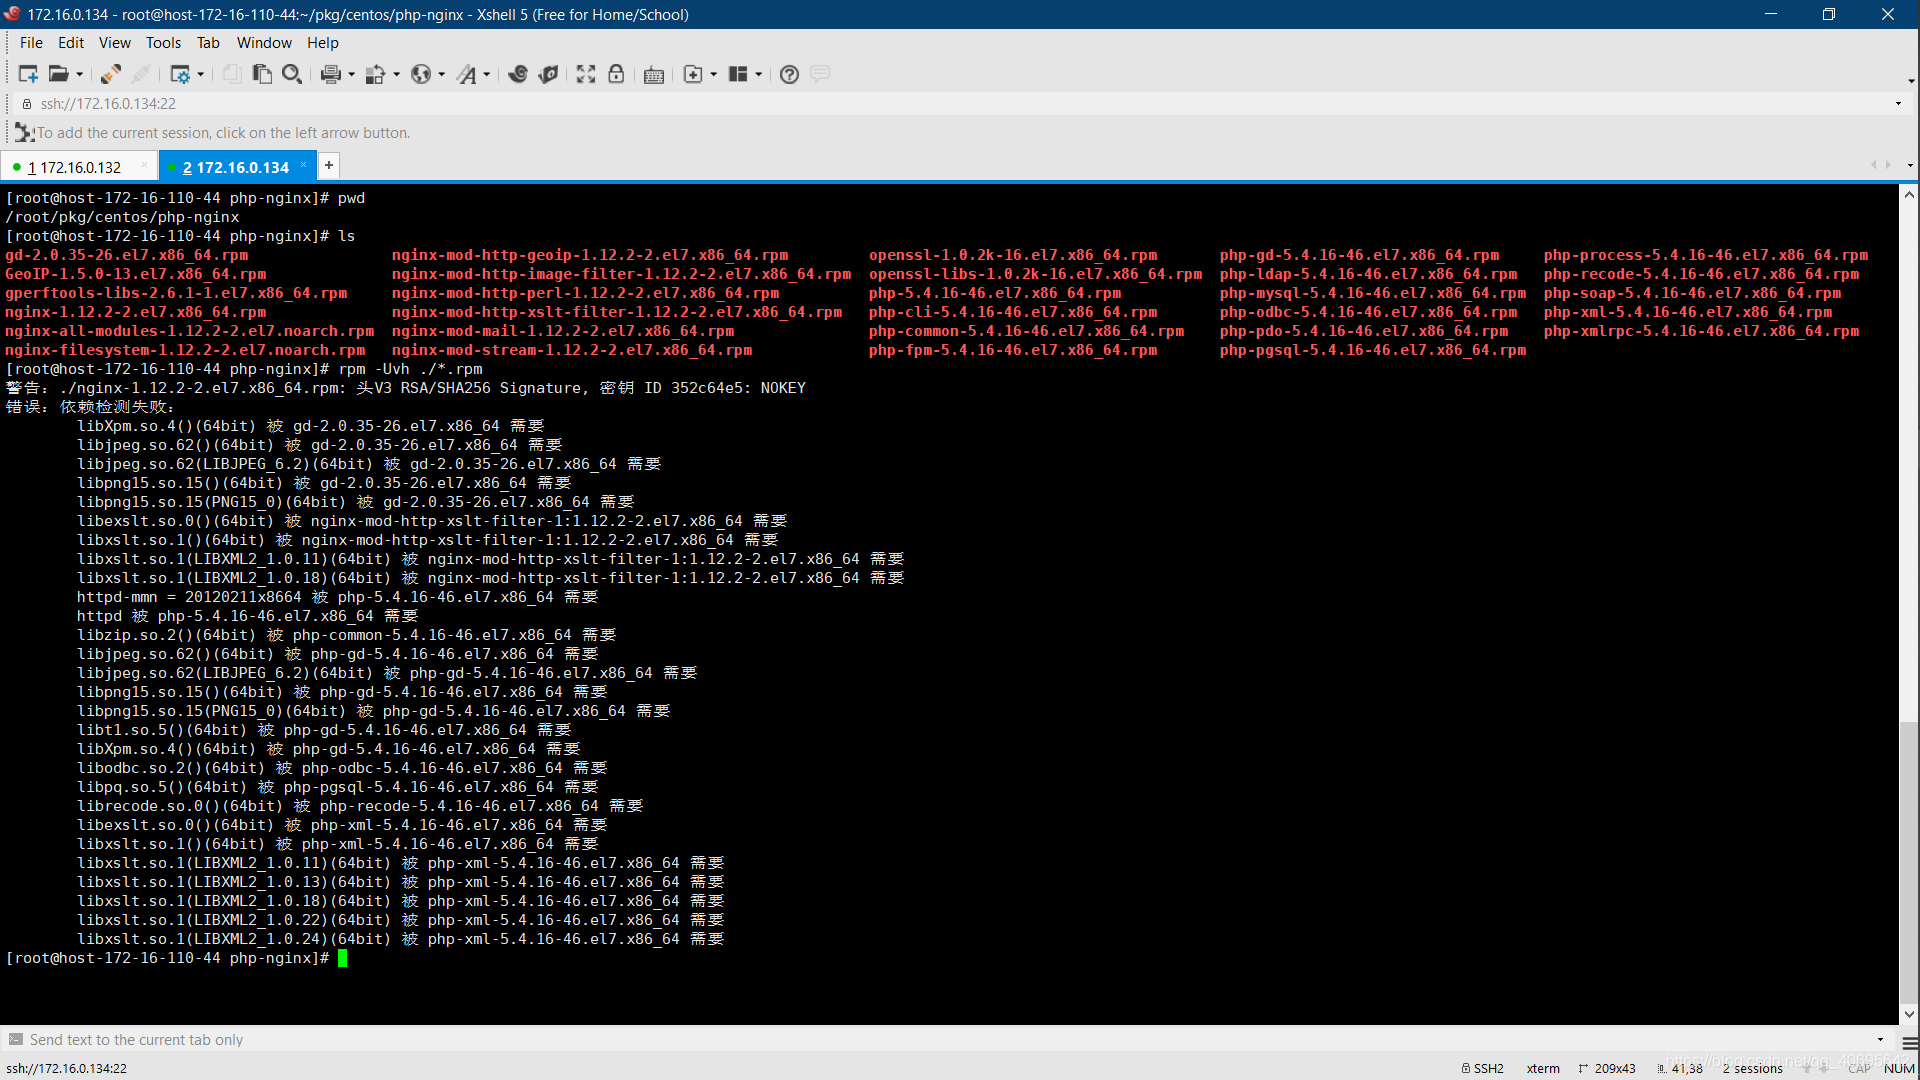Viewport: 1920px width, 1080px height.
Task: Open session Properties gear icon
Action: point(180,74)
